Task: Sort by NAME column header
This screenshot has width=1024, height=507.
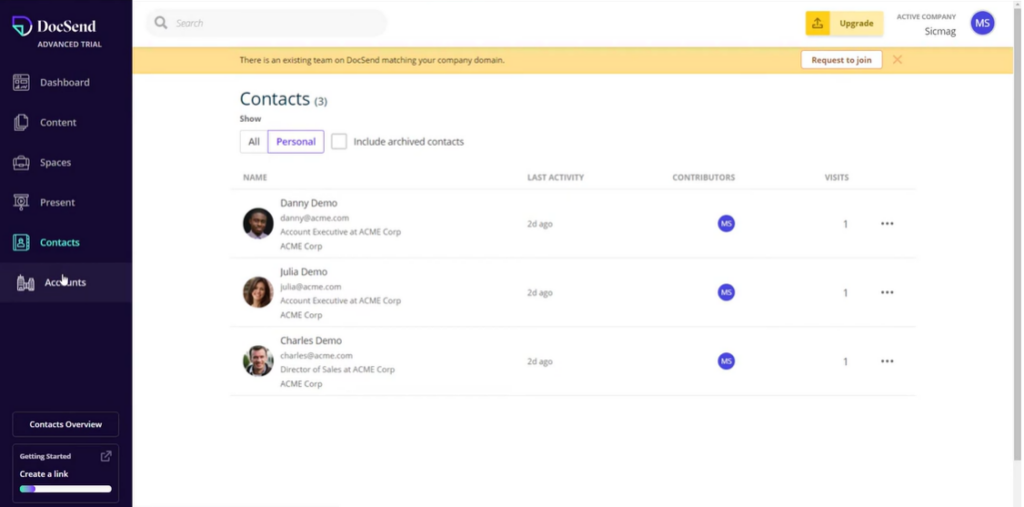Action: 255,177
